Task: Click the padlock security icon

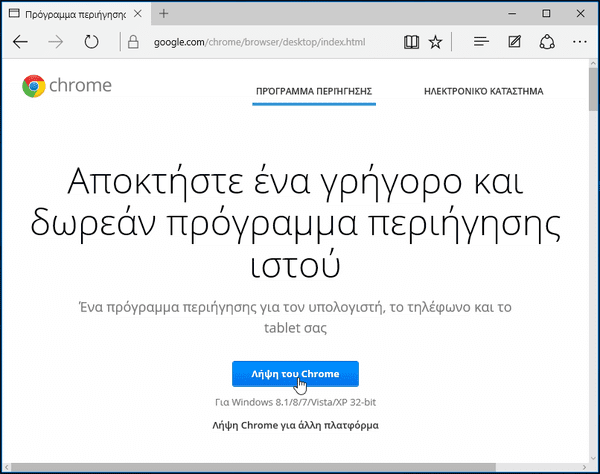Action: (x=133, y=42)
